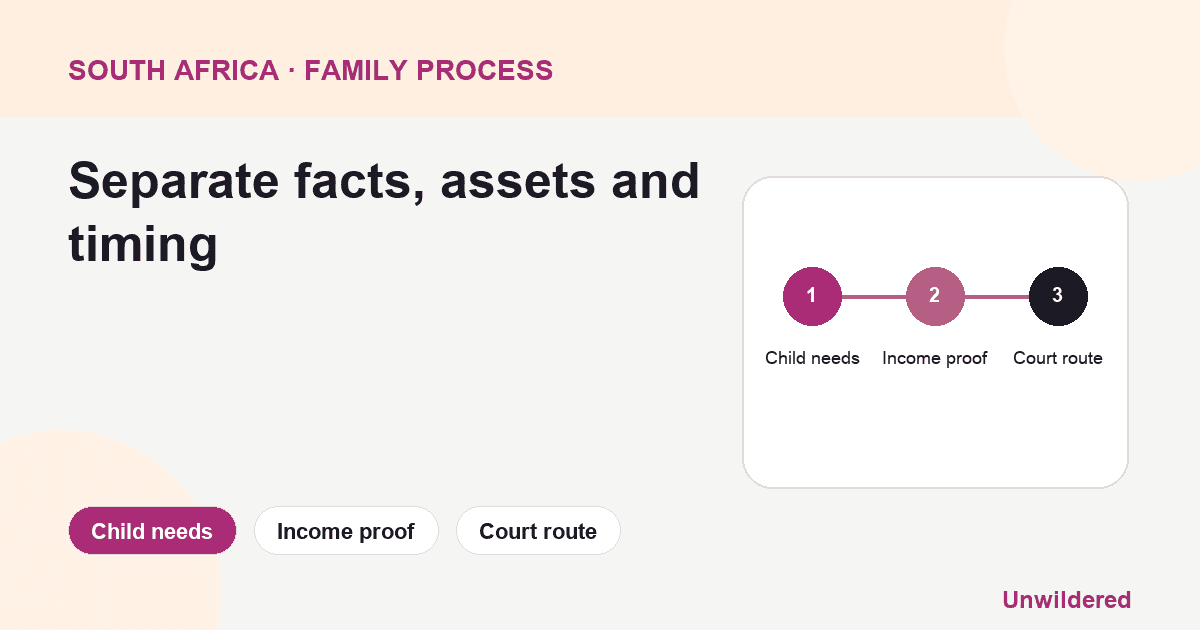The image size is (1200, 630).
Task: Click the South Africa · Family Process heading
Action: [310, 70]
